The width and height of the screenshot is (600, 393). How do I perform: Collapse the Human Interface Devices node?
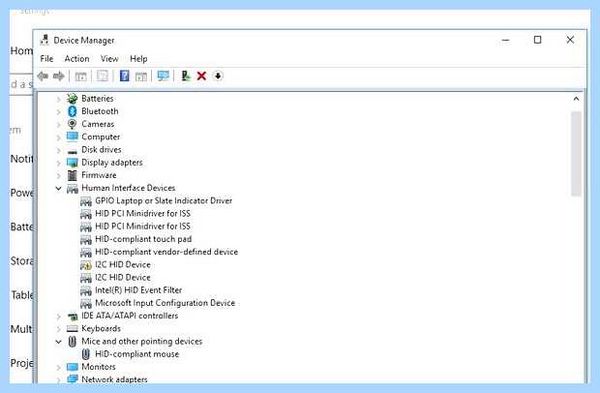59,188
